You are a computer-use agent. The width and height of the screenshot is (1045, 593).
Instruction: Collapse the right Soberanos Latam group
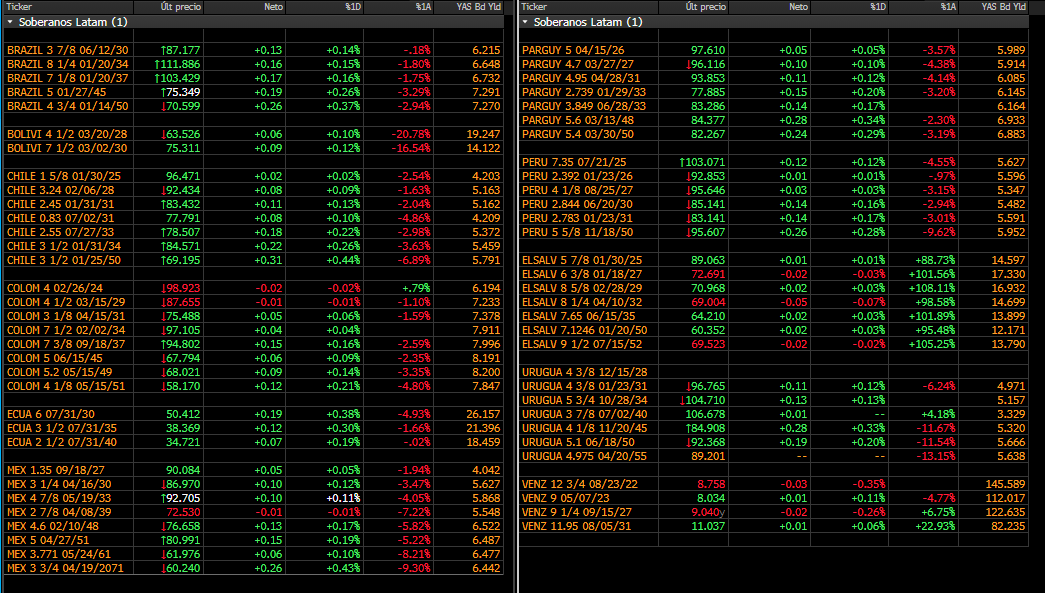[525, 22]
